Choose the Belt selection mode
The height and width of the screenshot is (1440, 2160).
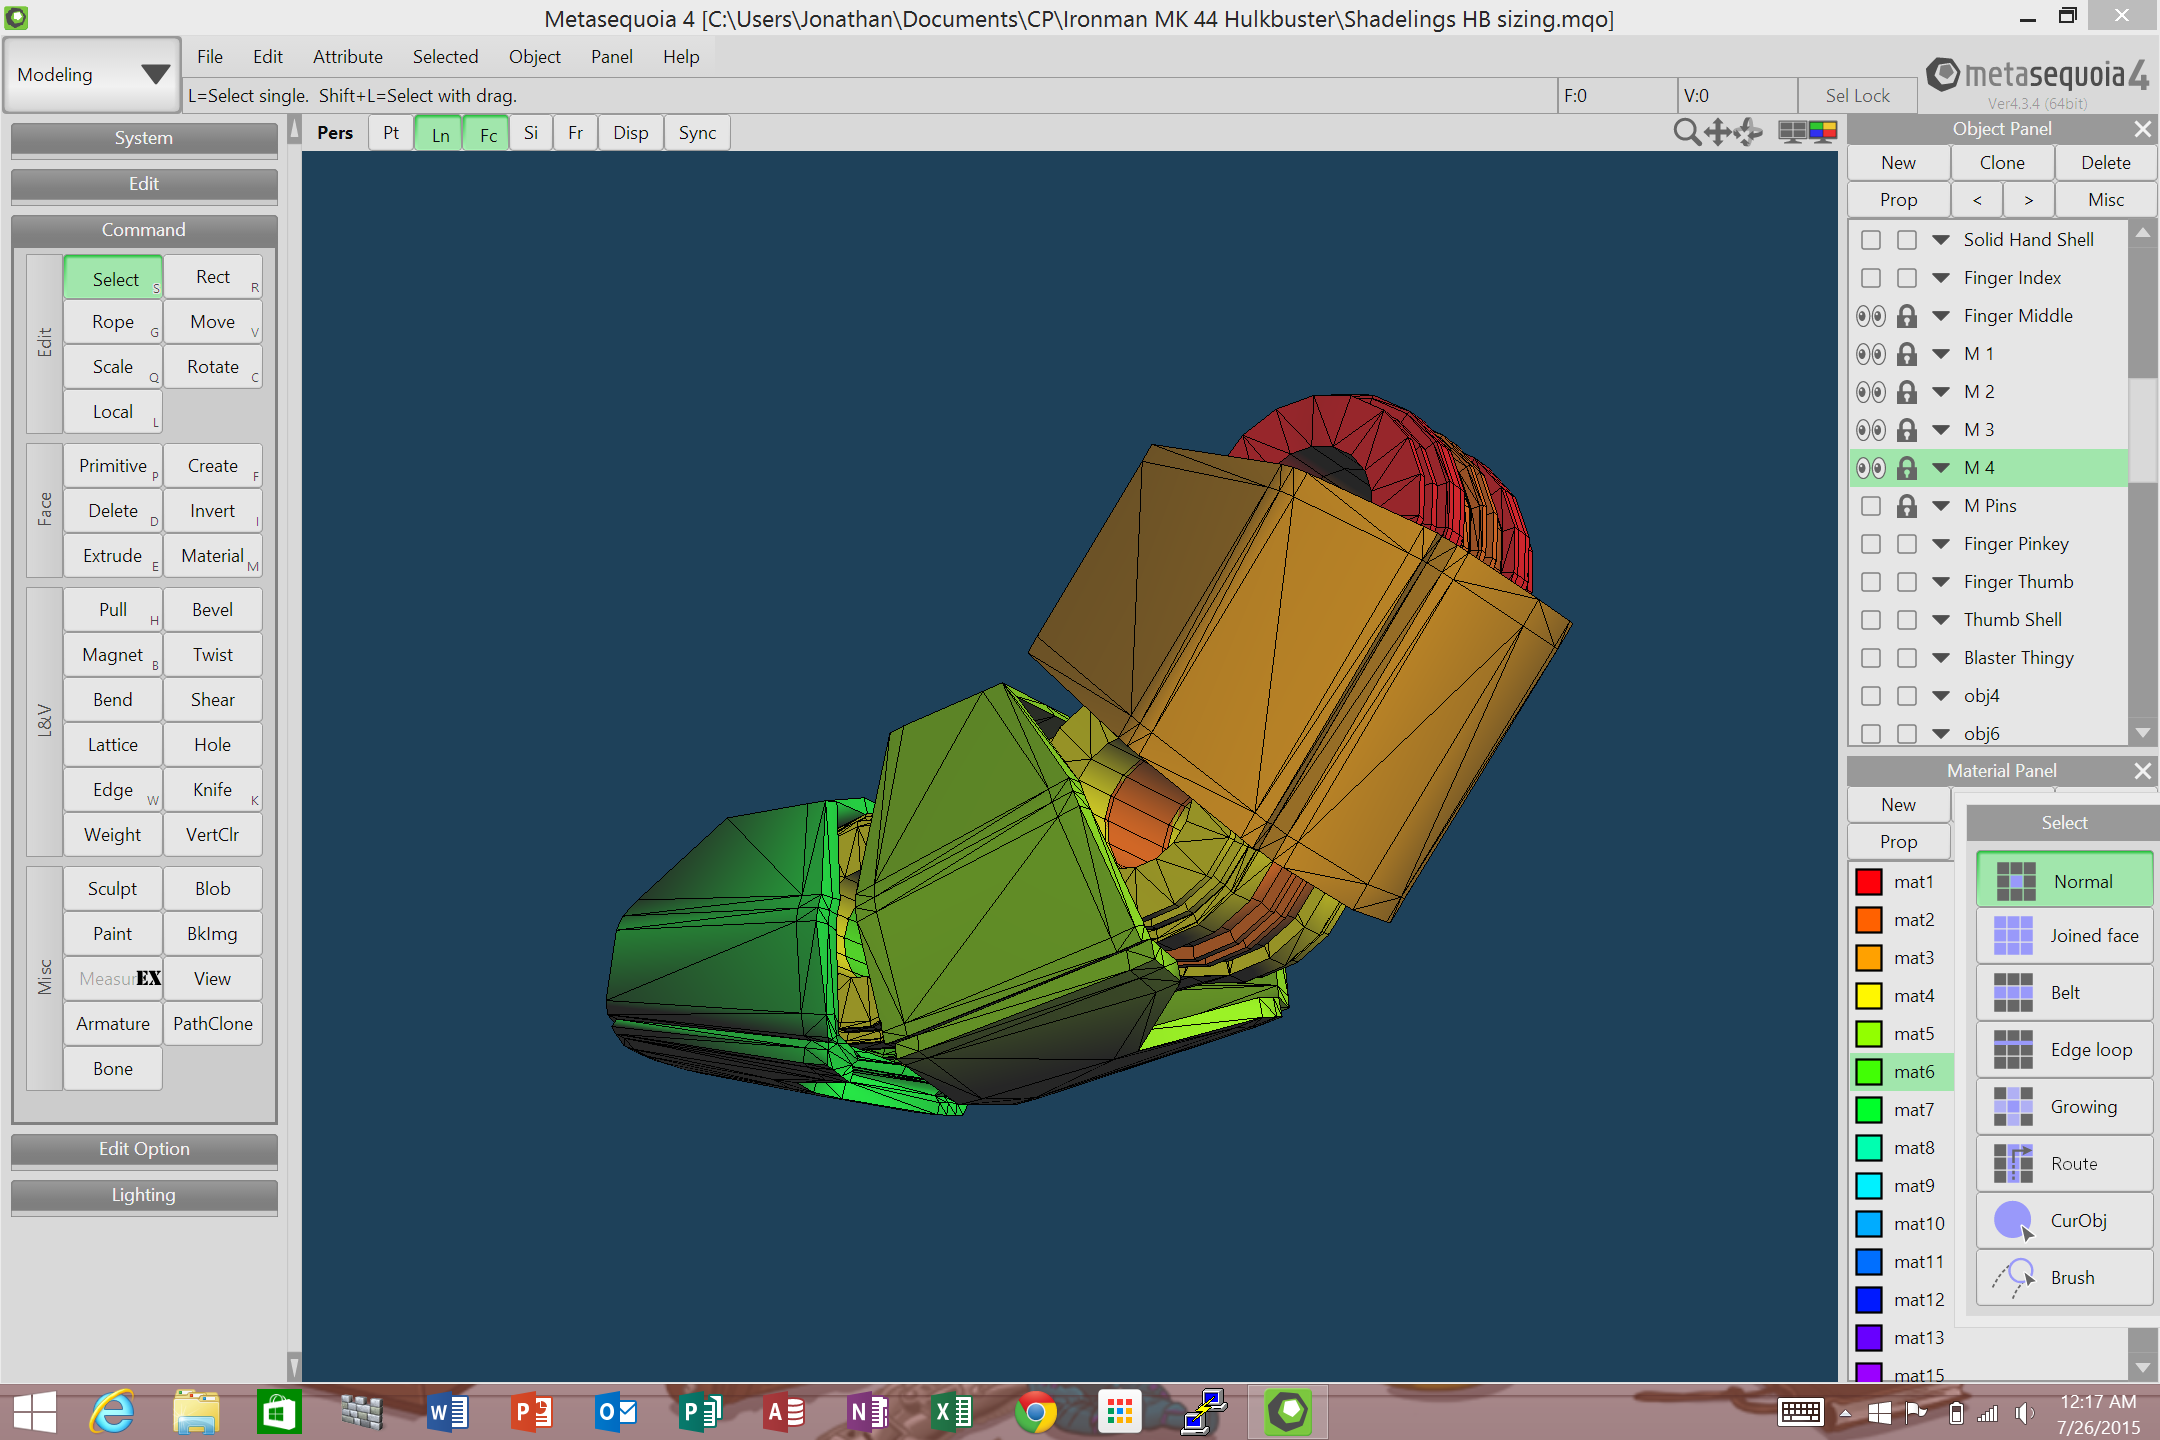pos(2065,992)
